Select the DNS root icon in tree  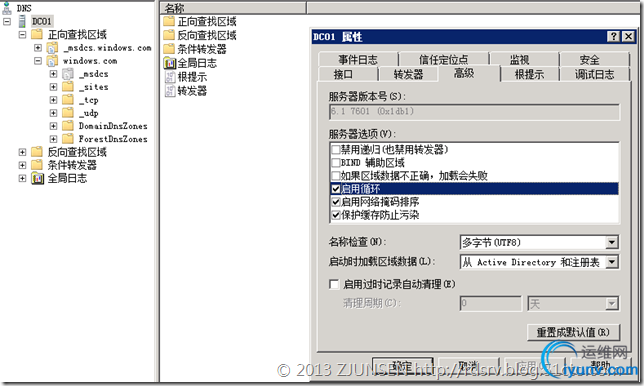(7, 7)
